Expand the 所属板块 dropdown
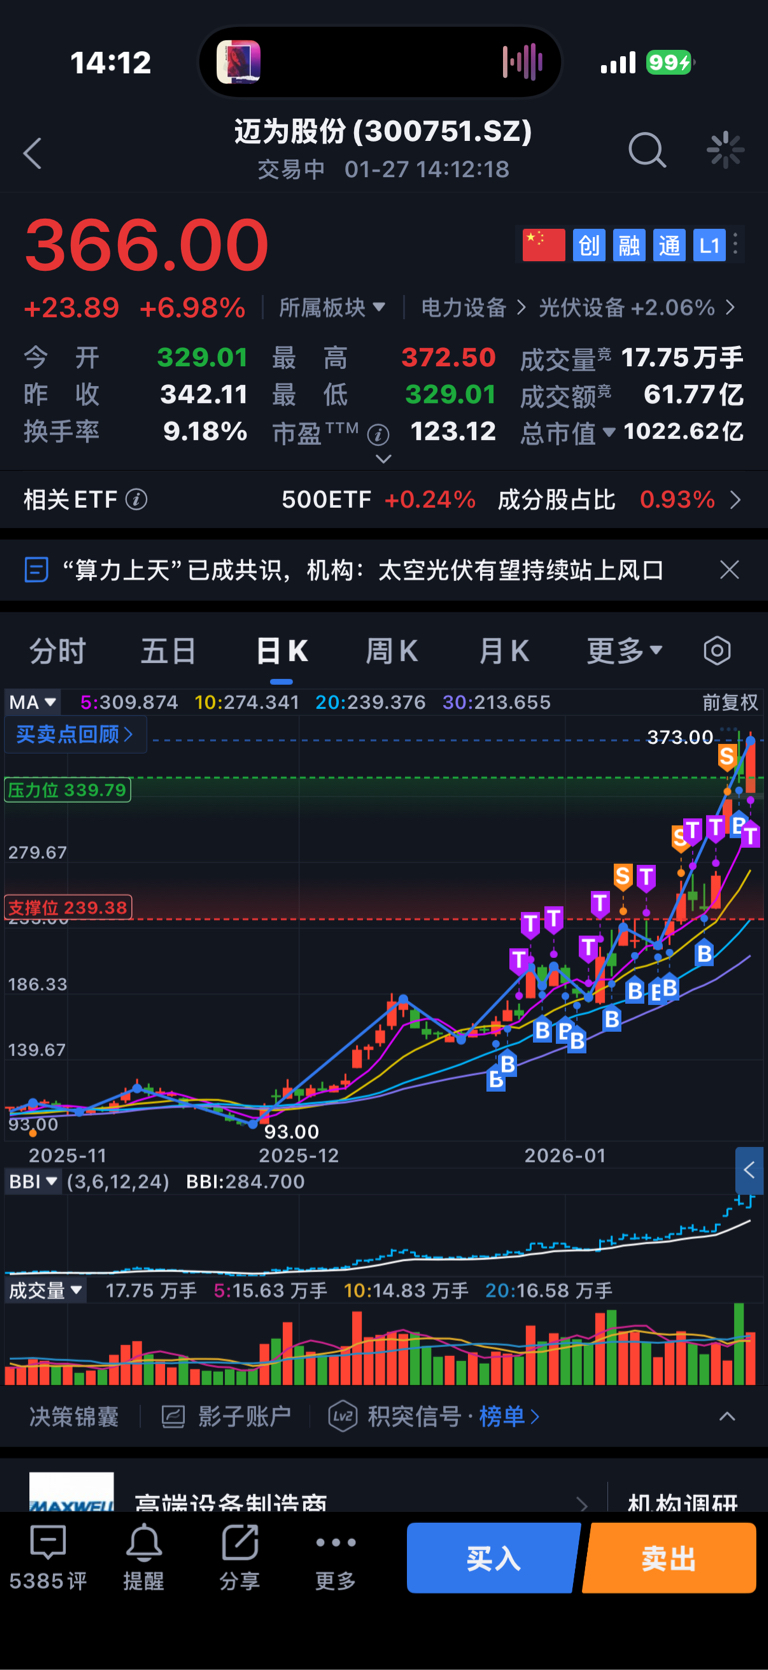The width and height of the screenshot is (768, 1670). point(332,307)
